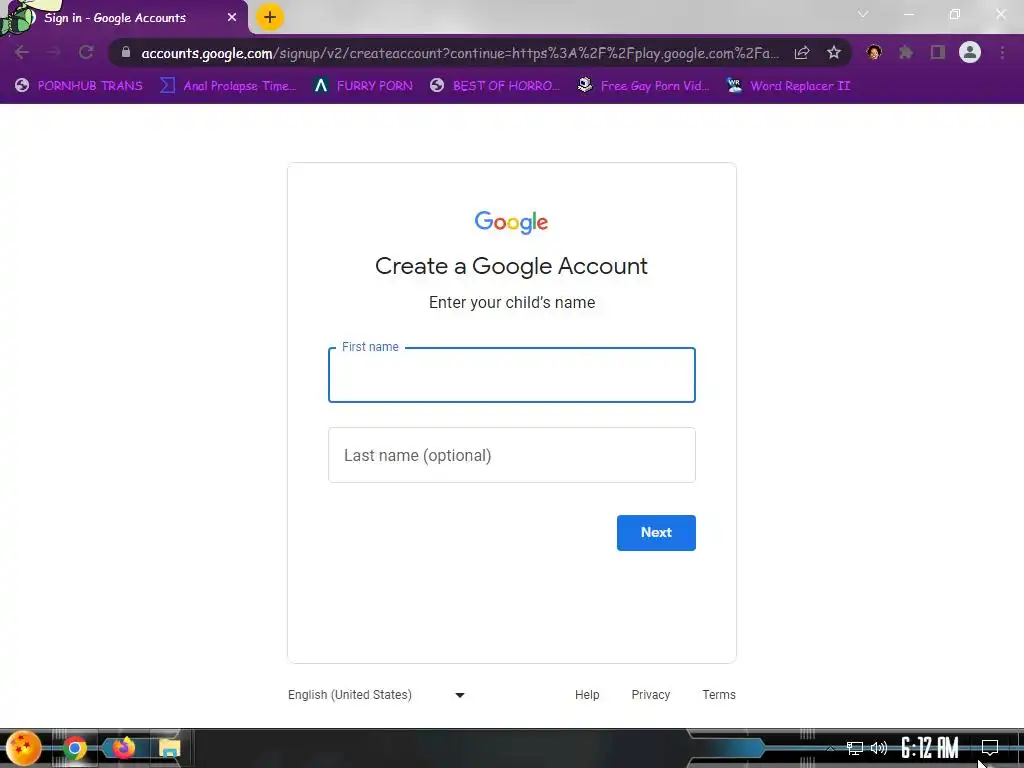This screenshot has height=768, width=1024.
Task: Open the Word Replacer II bookmark
Action: pyautogui.click(x=789, y=86)
